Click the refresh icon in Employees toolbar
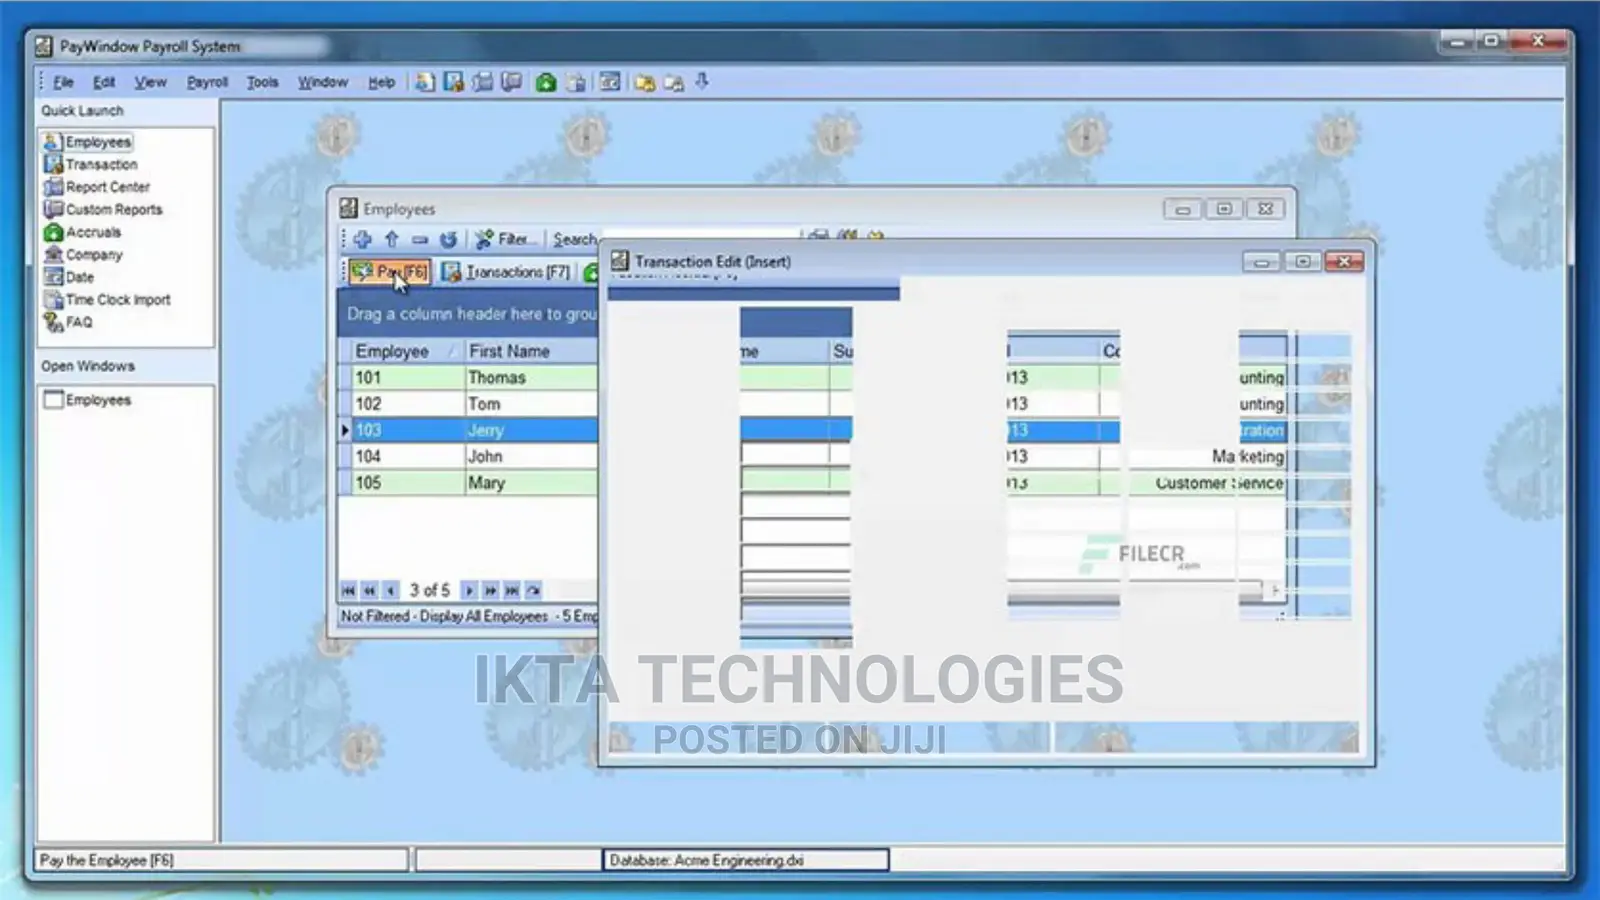This screenshot has height=900, width=1600. tap(448, 239)
